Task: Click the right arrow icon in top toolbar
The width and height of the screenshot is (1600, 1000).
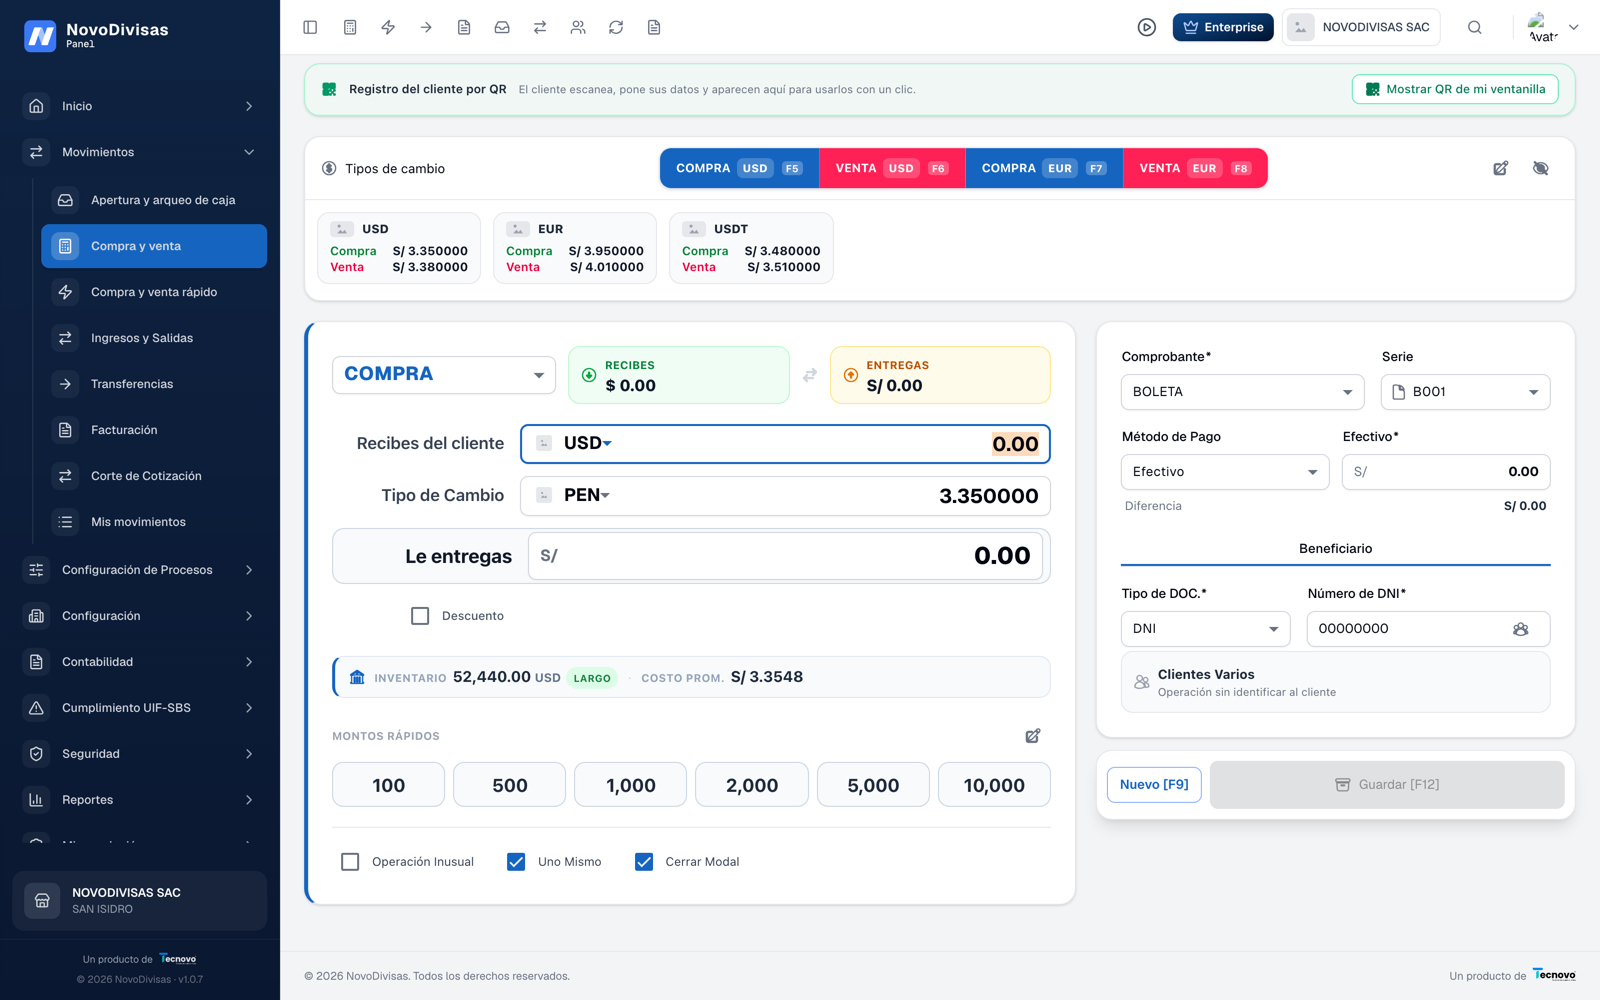Action: click(x=426, y=27)
